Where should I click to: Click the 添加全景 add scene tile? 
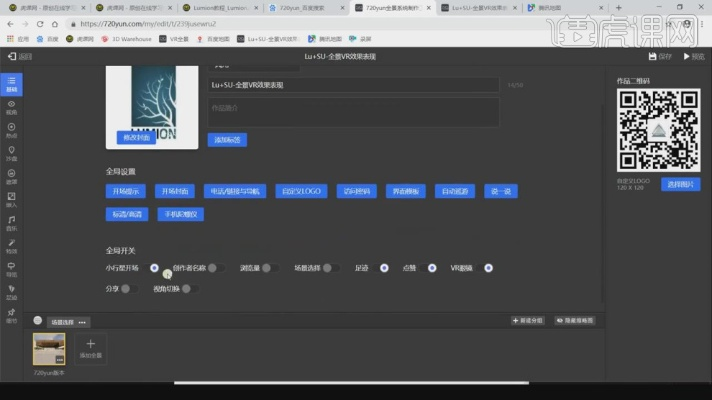(90, 348)
